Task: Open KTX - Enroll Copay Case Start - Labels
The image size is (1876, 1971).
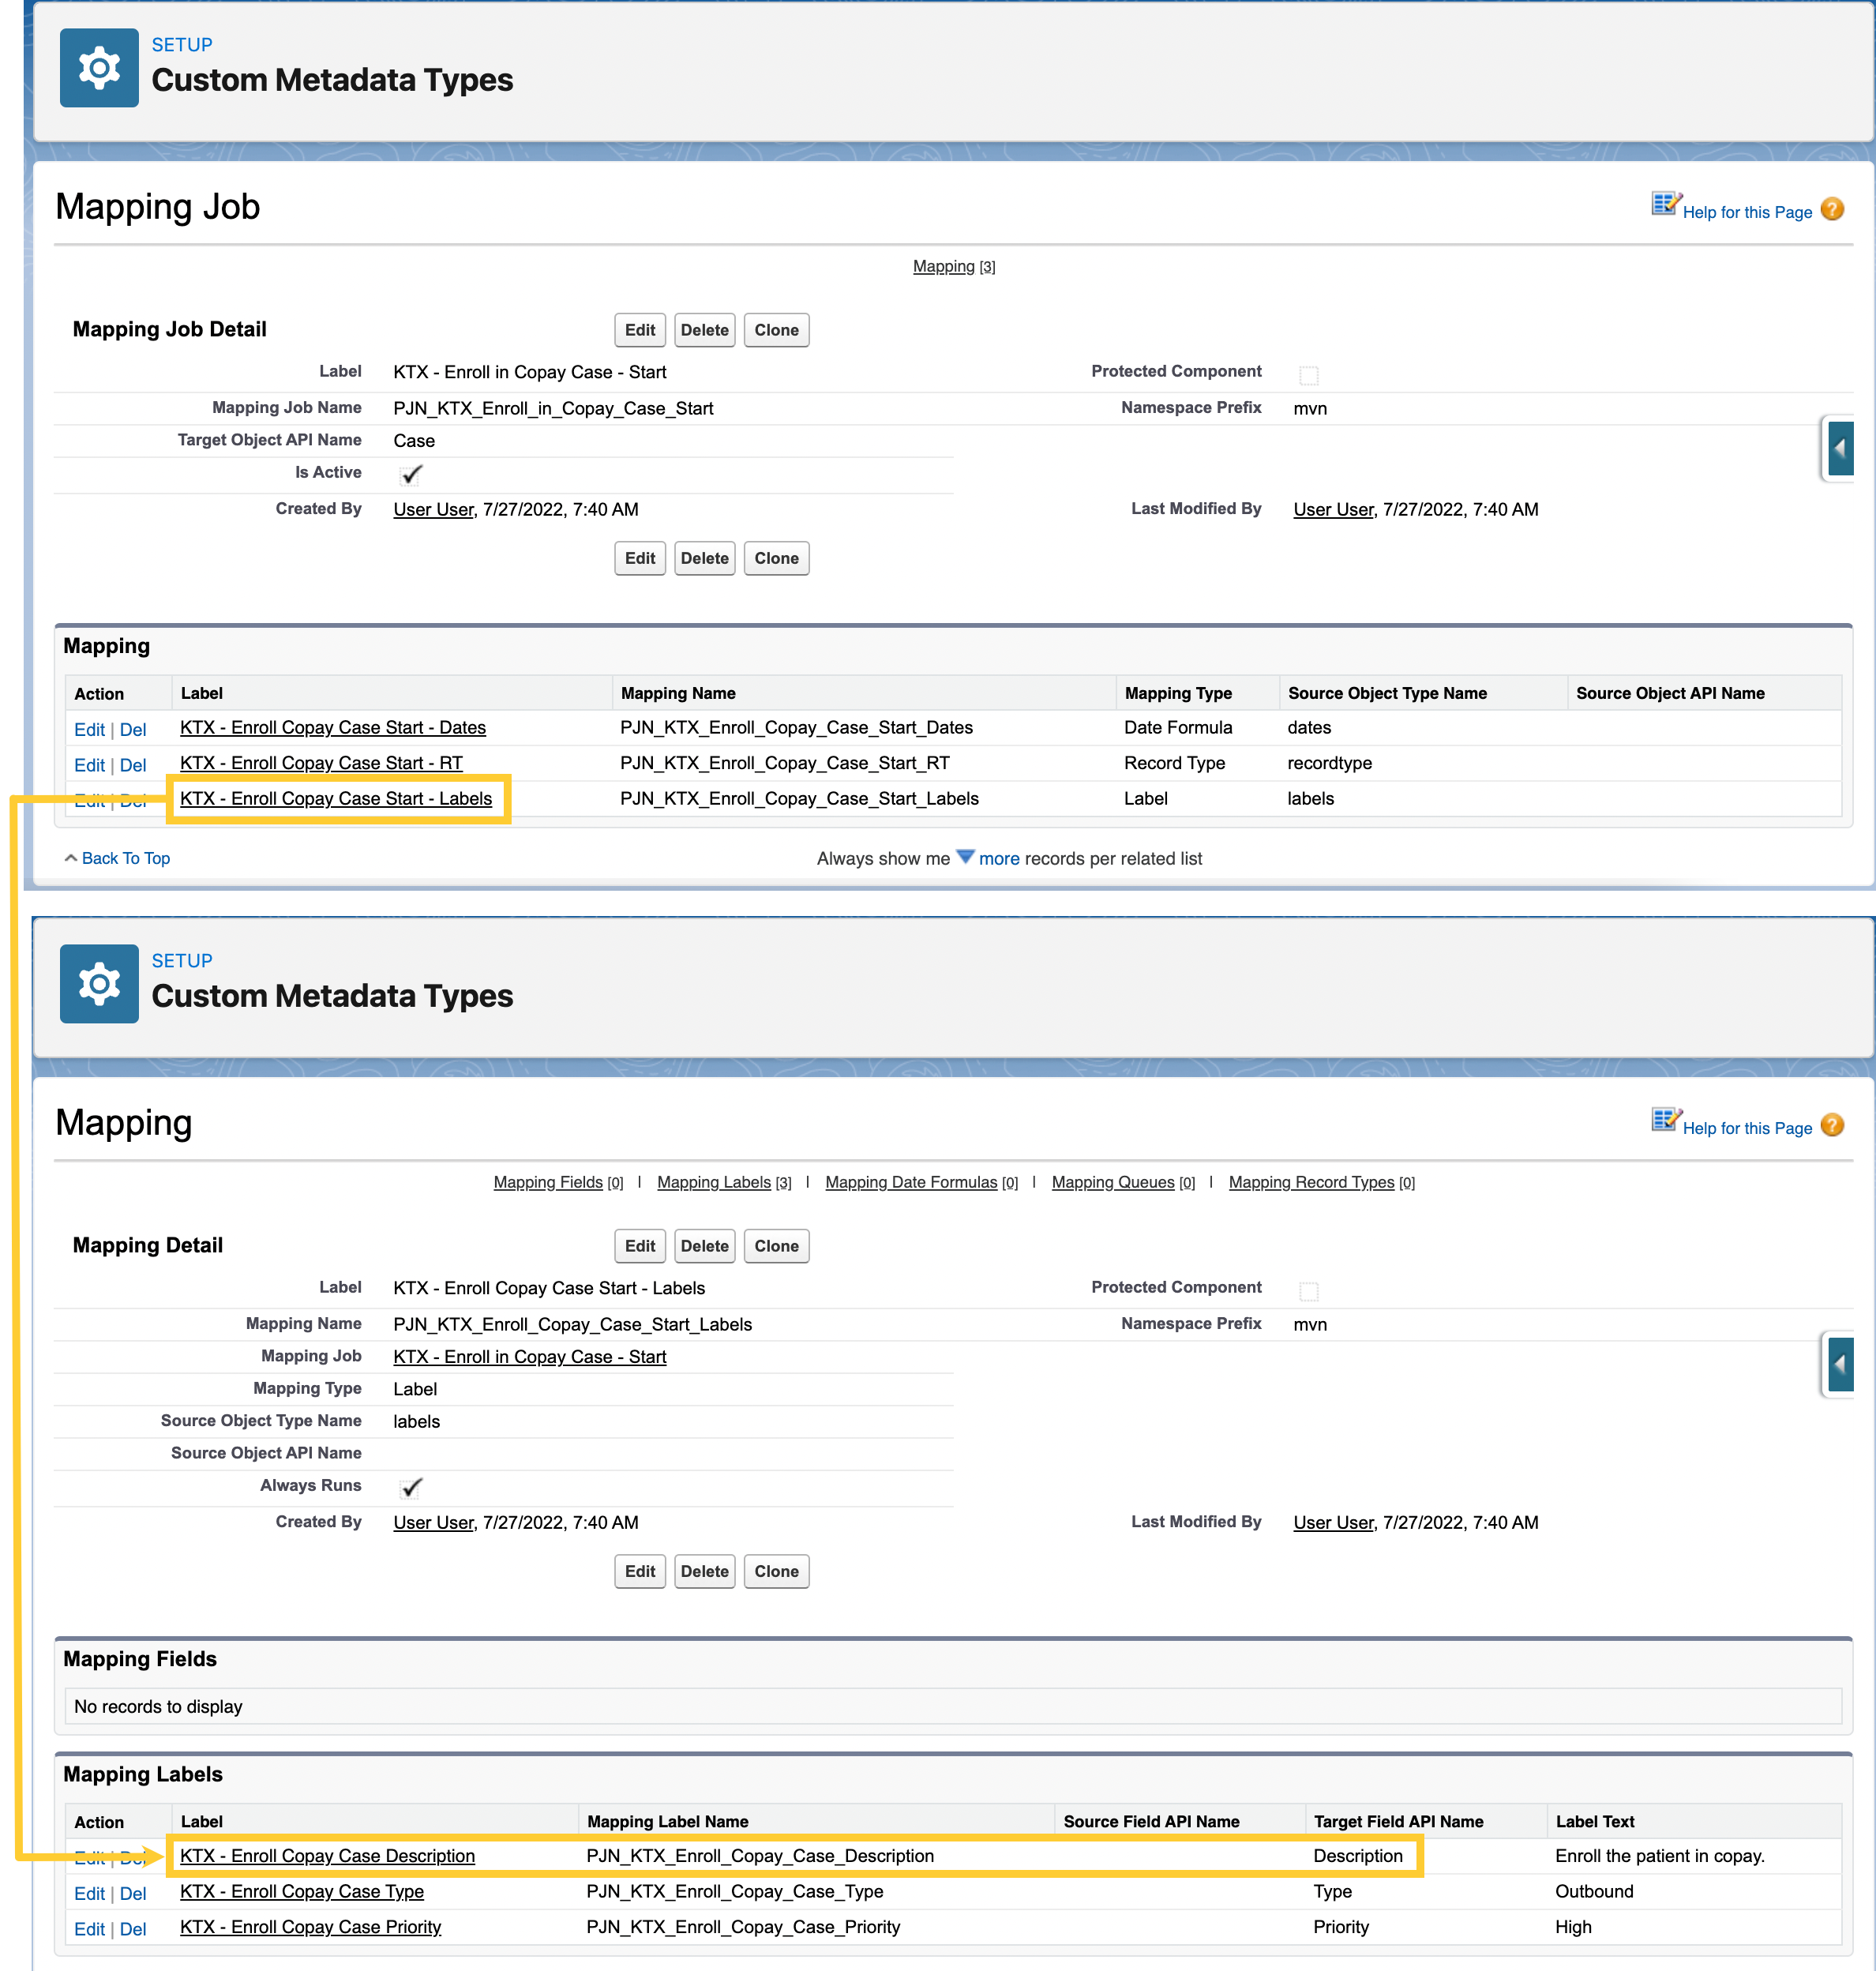Action: (x=336, y=798)
